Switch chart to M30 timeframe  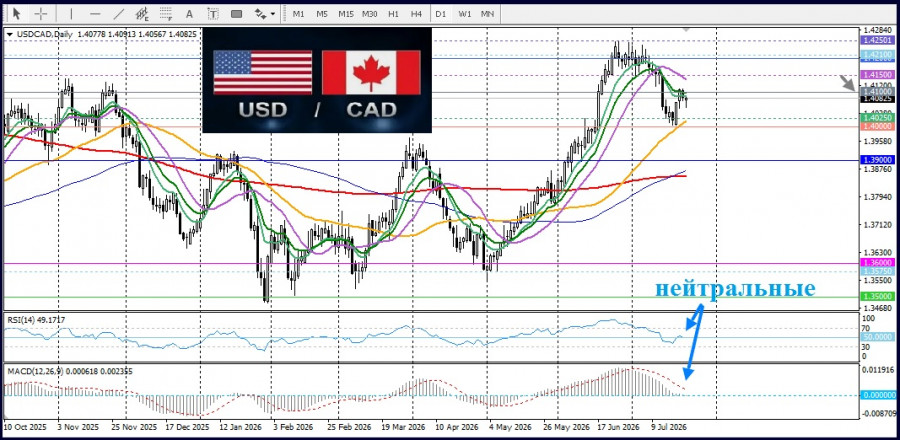[370, 13]
